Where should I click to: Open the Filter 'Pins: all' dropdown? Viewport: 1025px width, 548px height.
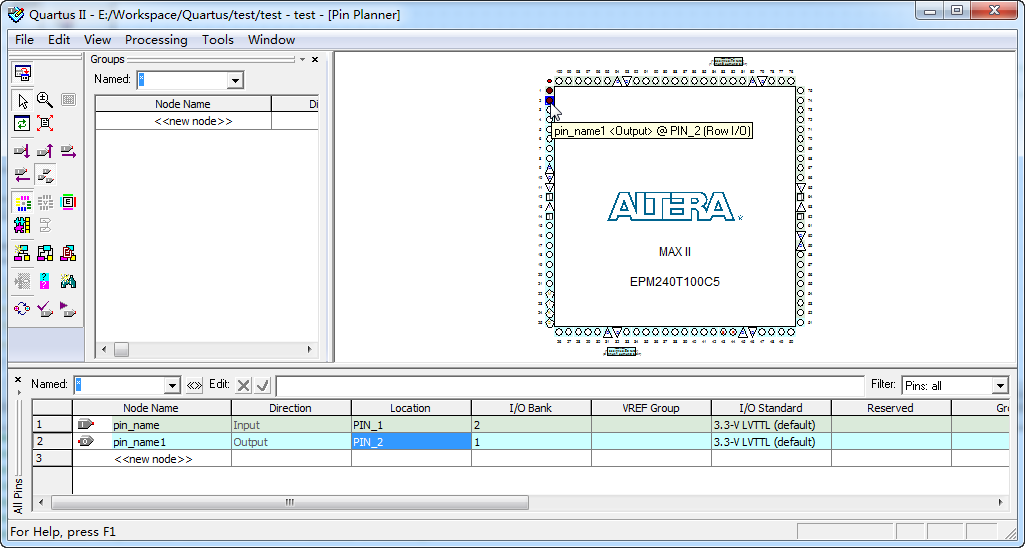coord(999,386)
